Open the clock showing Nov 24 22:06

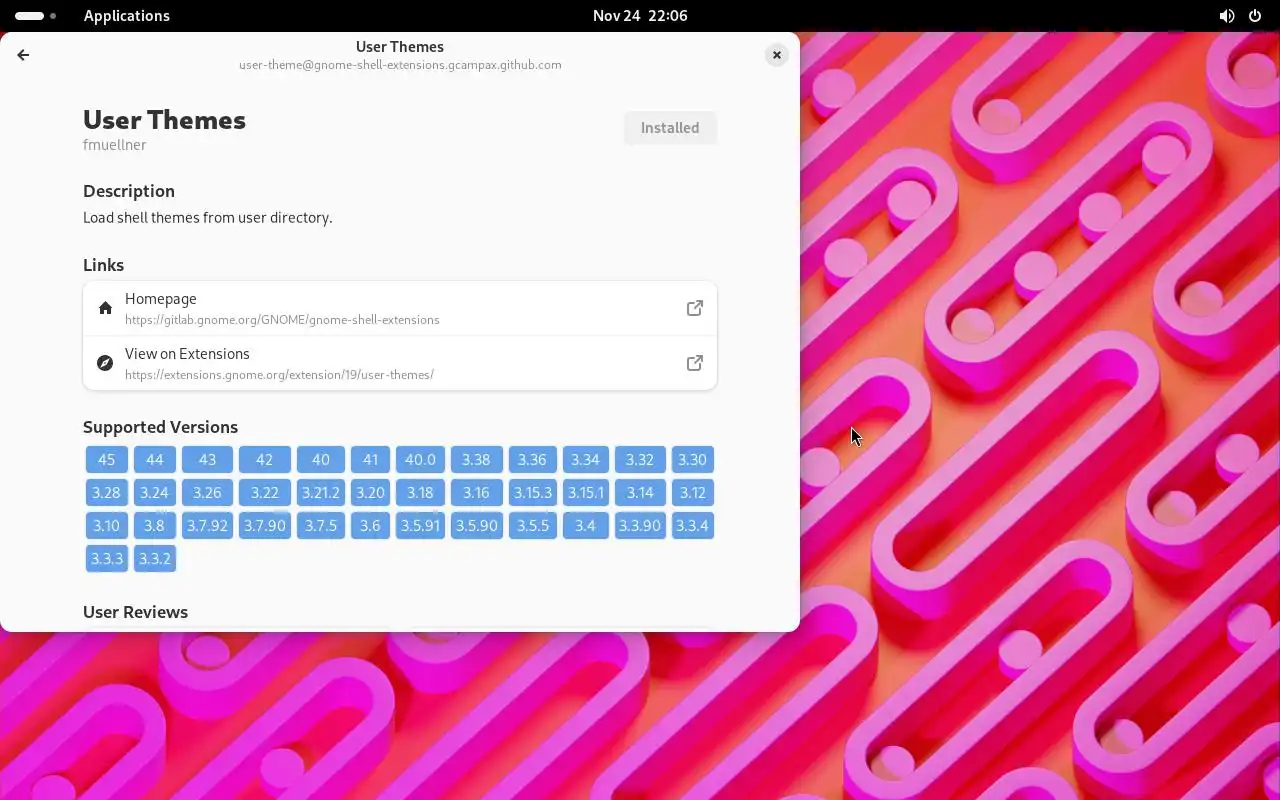tap(640, 16)
